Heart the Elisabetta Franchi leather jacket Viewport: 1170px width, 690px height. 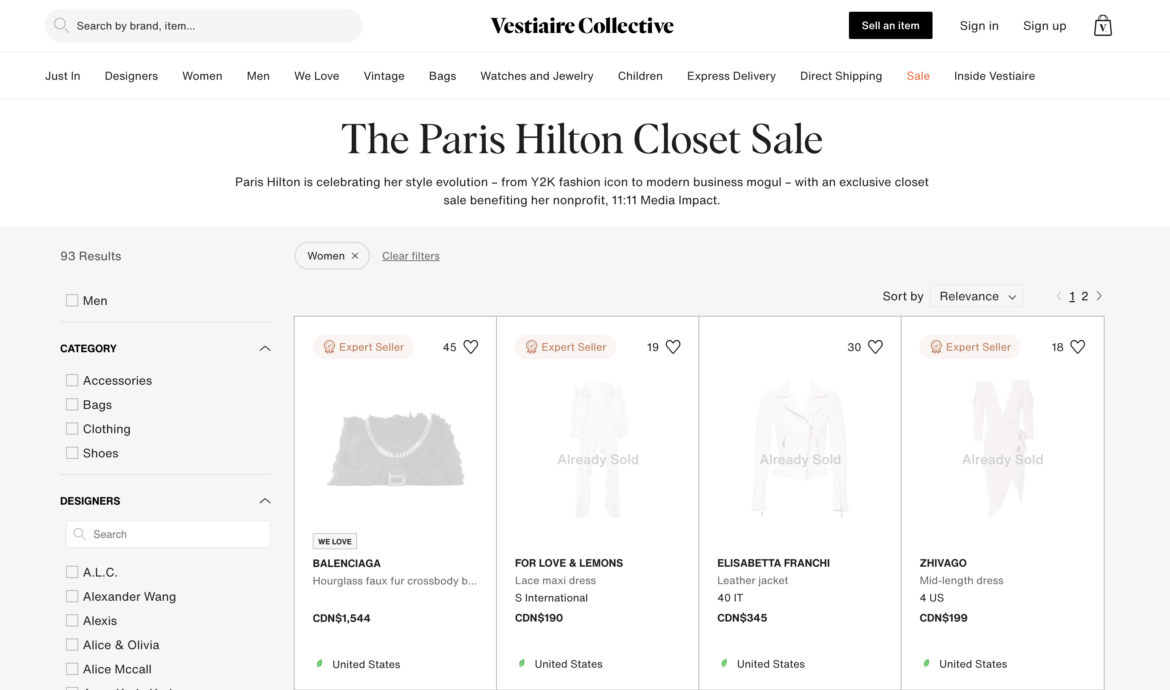click(x=876, y=346)
